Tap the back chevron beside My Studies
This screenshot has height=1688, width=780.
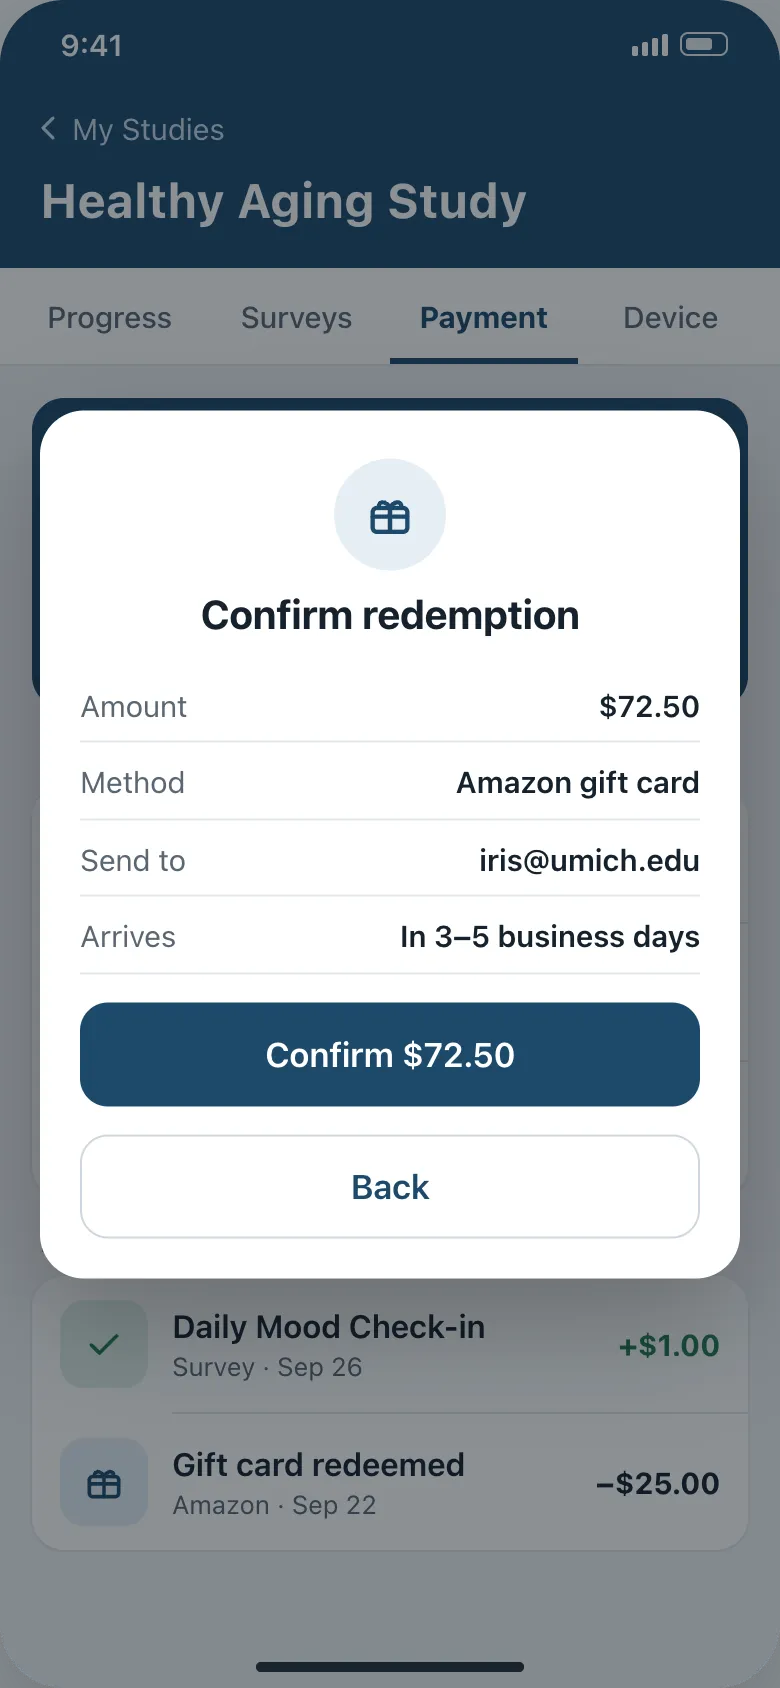[x=48, y=128]
